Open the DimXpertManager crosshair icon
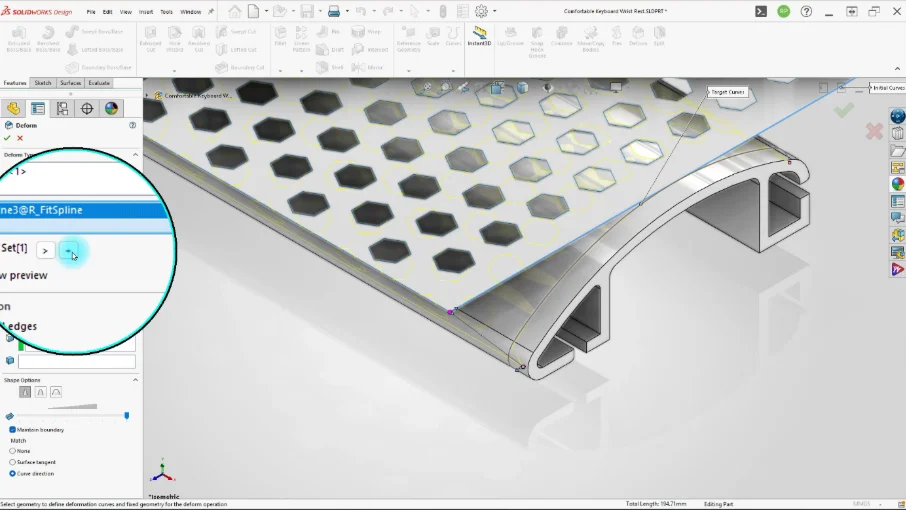The height and width of the screenshot is (510, 906). click(x=87, y=109)
